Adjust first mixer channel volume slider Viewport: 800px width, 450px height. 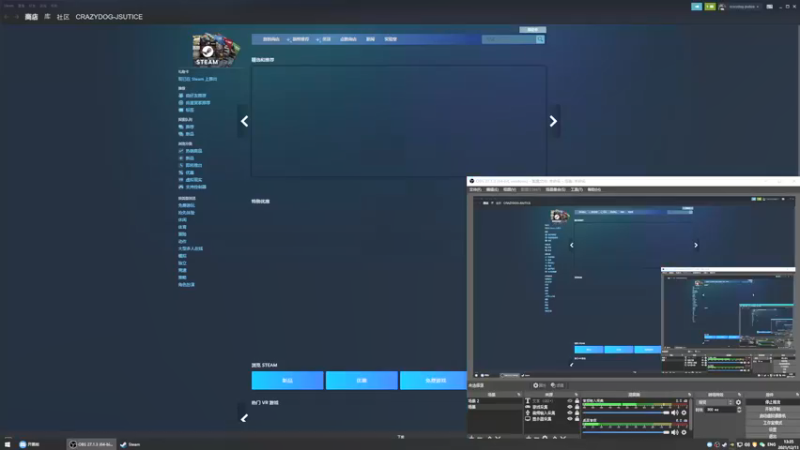[626, 413]
